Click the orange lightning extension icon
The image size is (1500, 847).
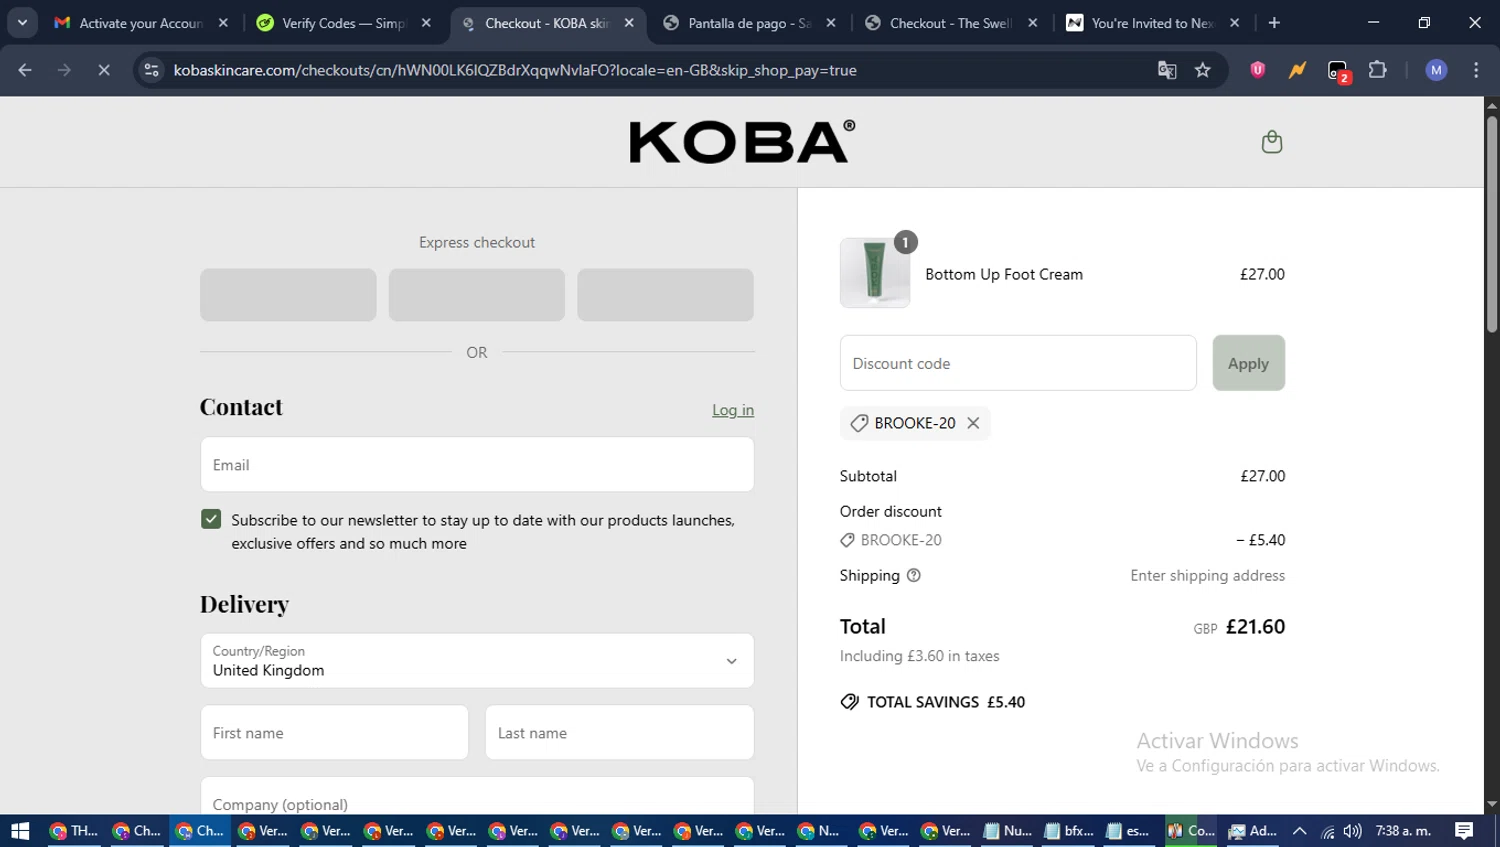[x=1297, y=70]
